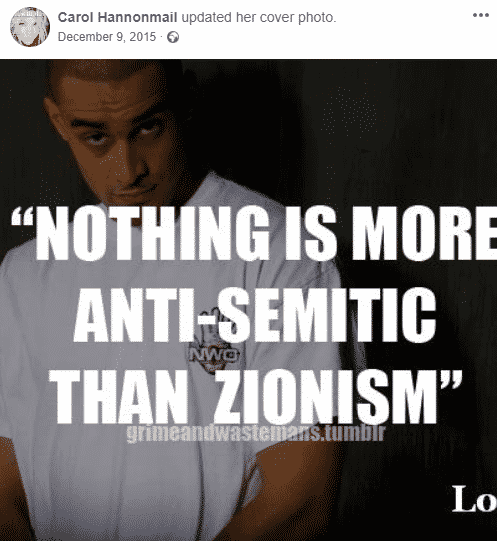Open the cover photo image
This screenshot has height=541, width=497.
(x=248, y=300)
